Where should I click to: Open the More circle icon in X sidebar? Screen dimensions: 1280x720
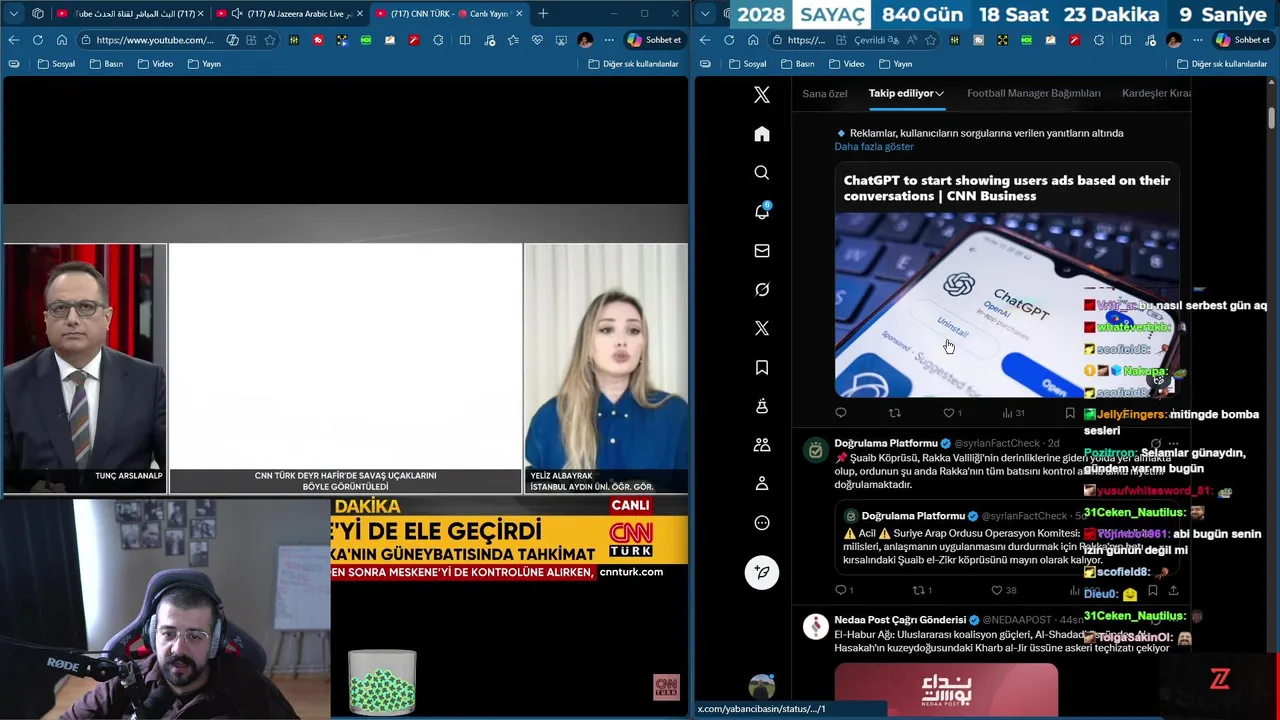point(762,523)
